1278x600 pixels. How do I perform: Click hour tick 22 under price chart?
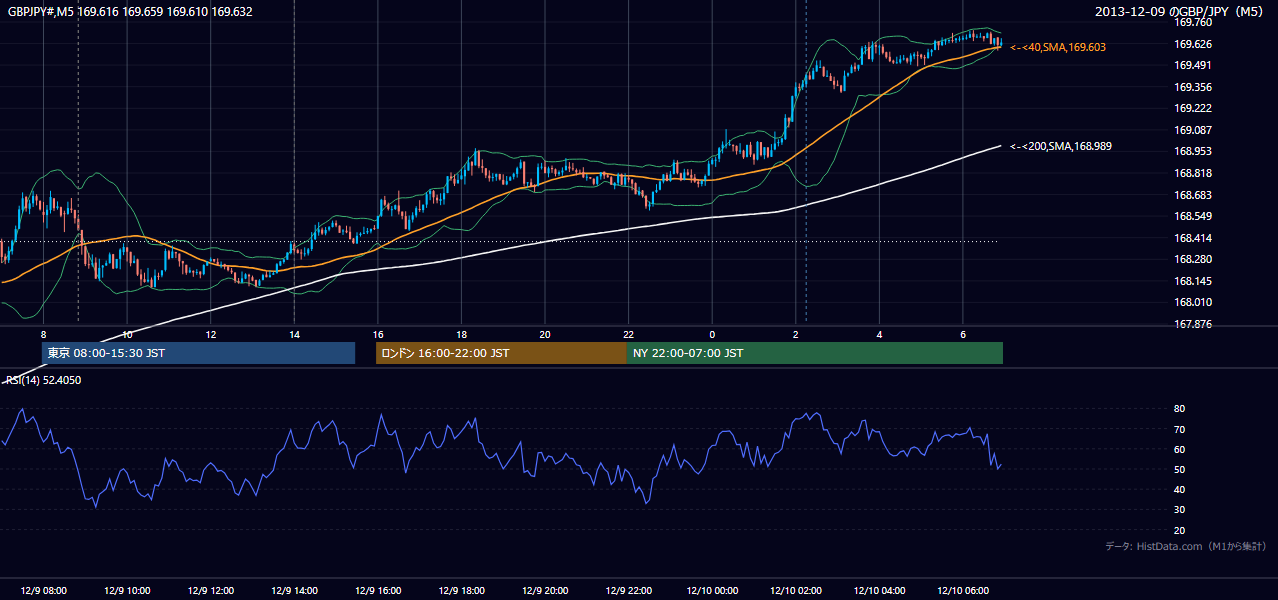point(629,334)
